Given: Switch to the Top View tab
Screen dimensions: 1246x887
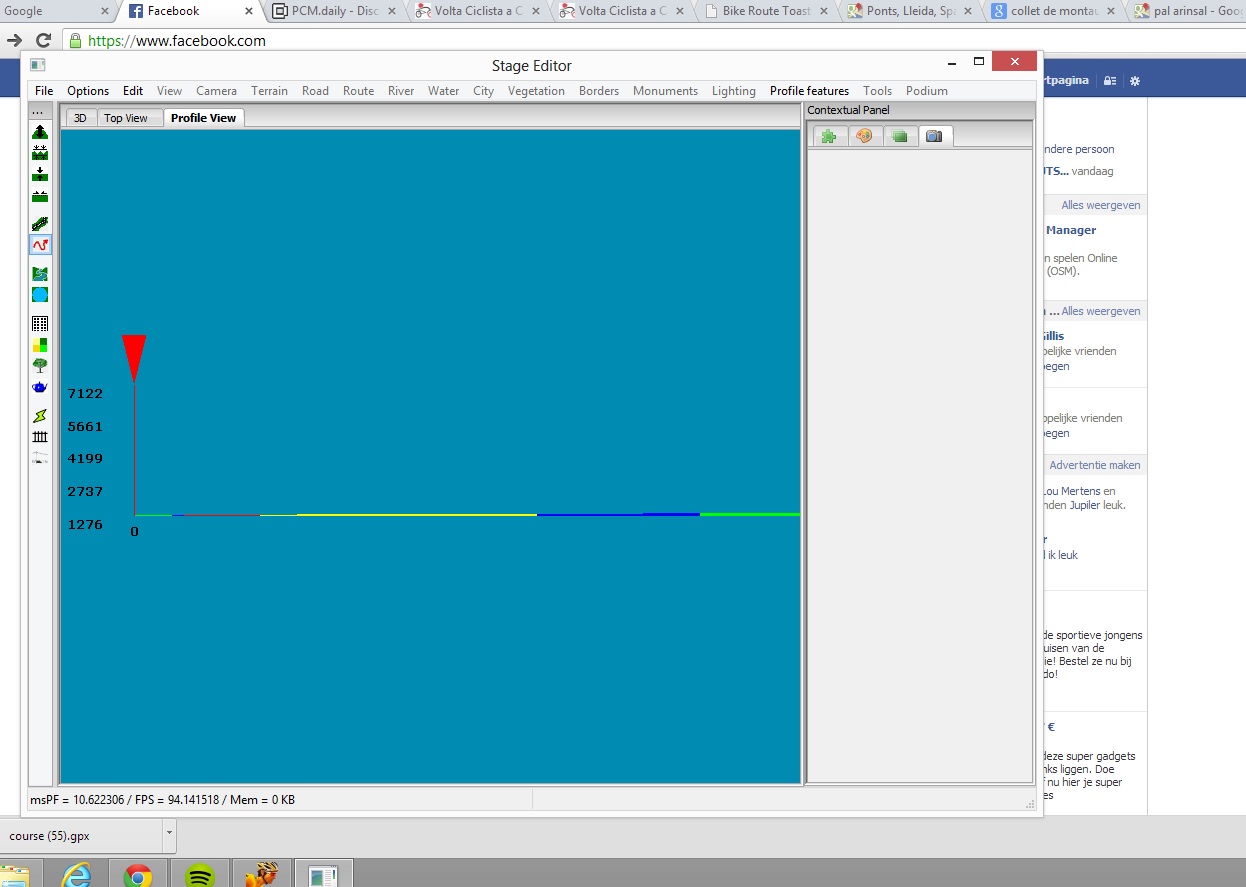Looking at the screenshot, I should click(125, 118).
